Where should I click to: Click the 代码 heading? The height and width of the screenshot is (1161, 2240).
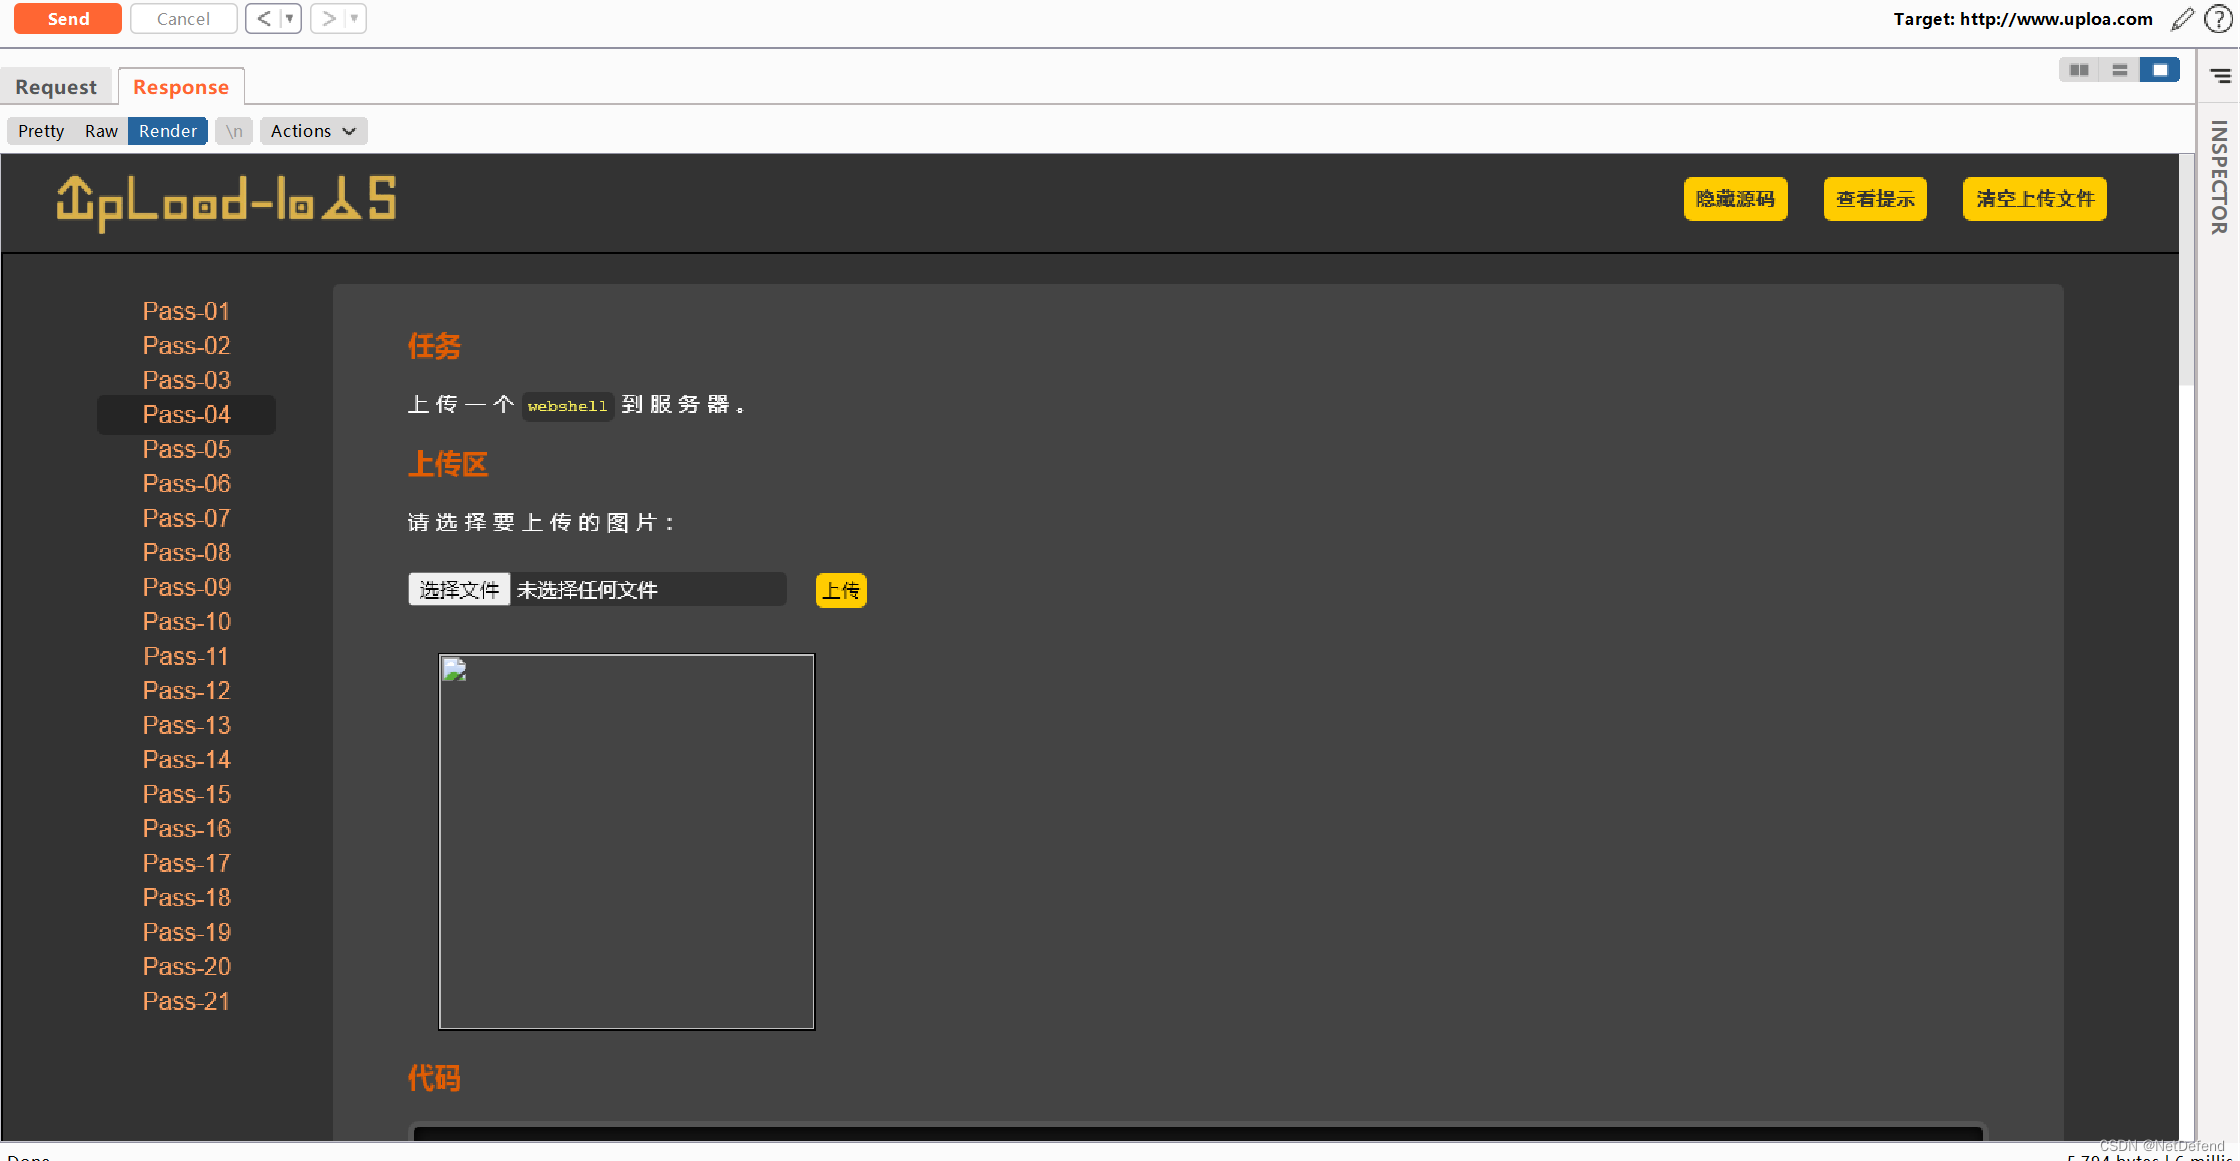point(434,1078)
